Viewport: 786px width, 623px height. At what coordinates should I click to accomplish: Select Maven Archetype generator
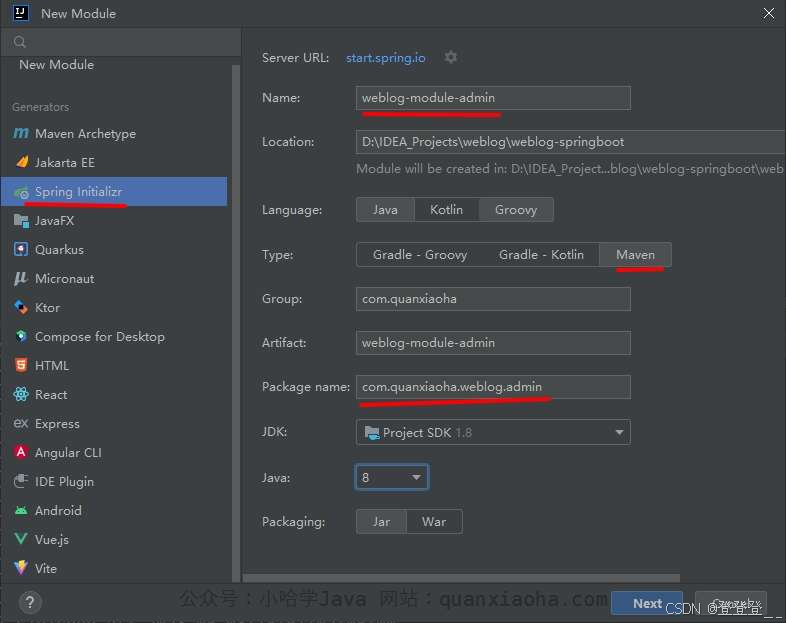coord(114,133)
